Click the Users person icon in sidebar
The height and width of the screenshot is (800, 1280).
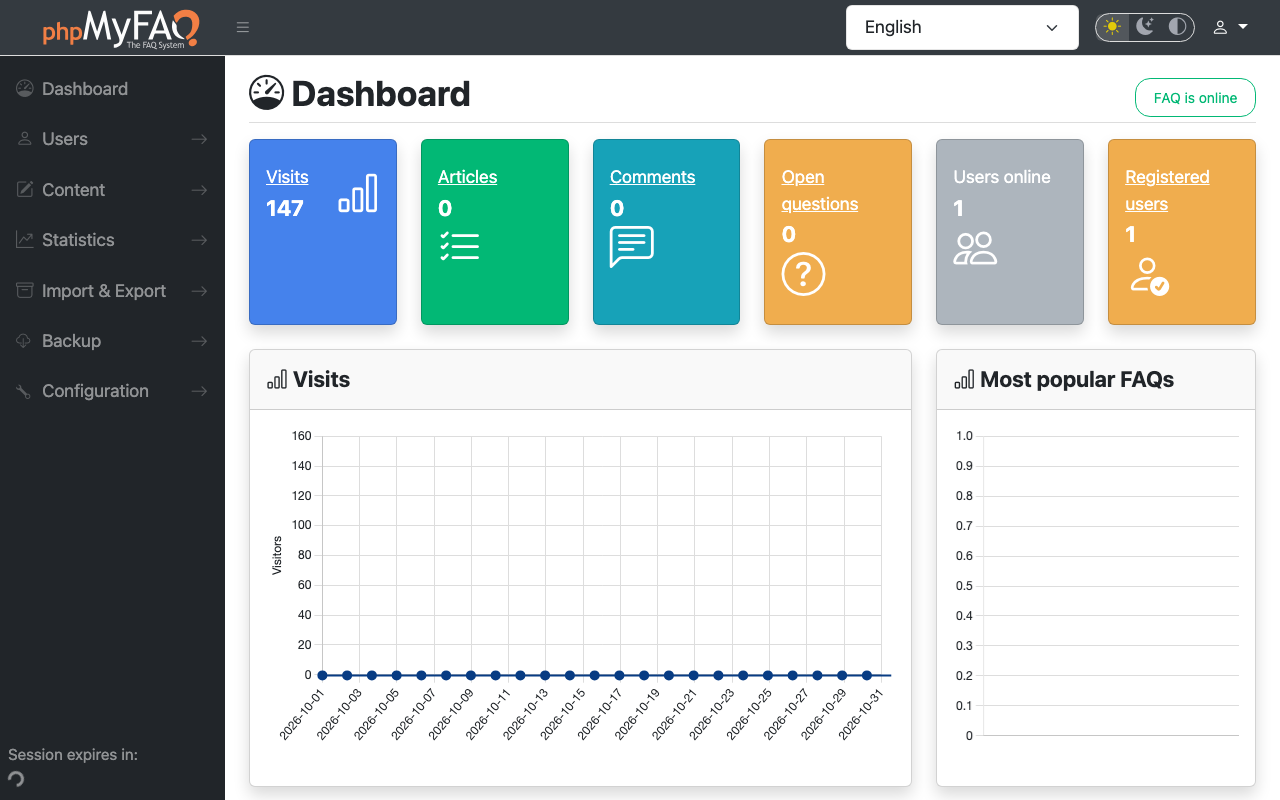[x=25, y=139]
